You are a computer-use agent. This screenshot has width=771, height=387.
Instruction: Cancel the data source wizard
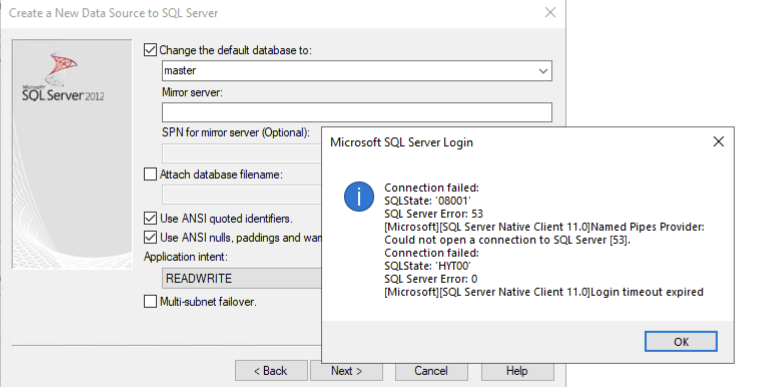[x=431, y=371]
